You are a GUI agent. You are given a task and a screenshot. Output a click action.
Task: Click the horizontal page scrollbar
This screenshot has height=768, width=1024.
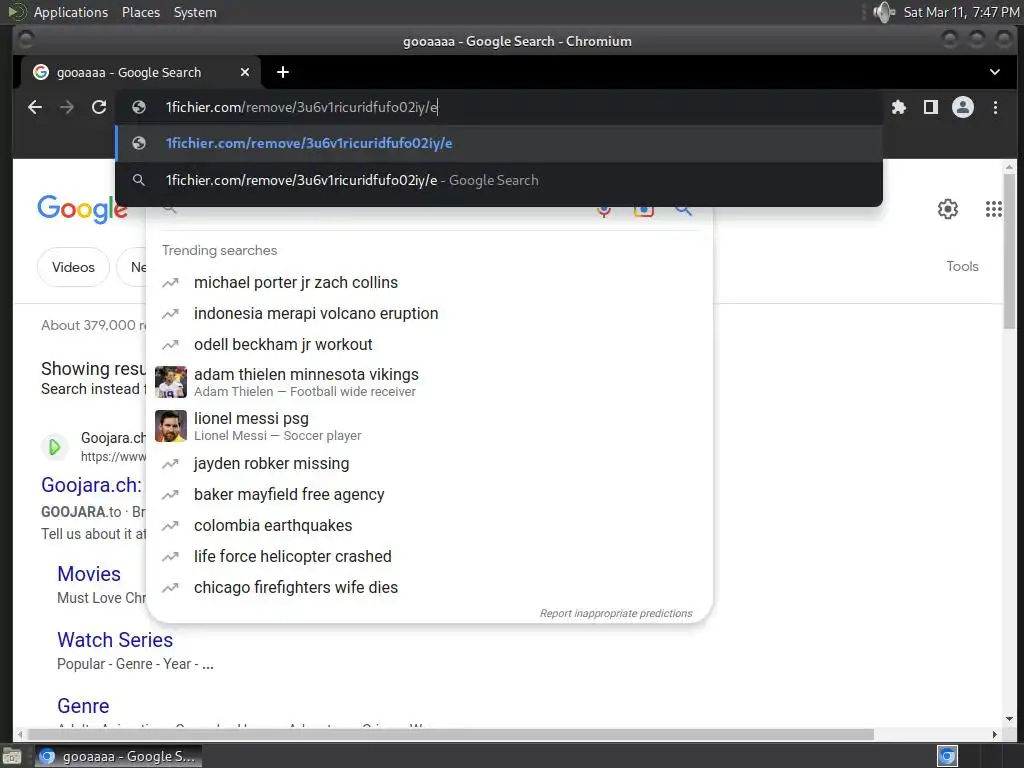(451, 735)
